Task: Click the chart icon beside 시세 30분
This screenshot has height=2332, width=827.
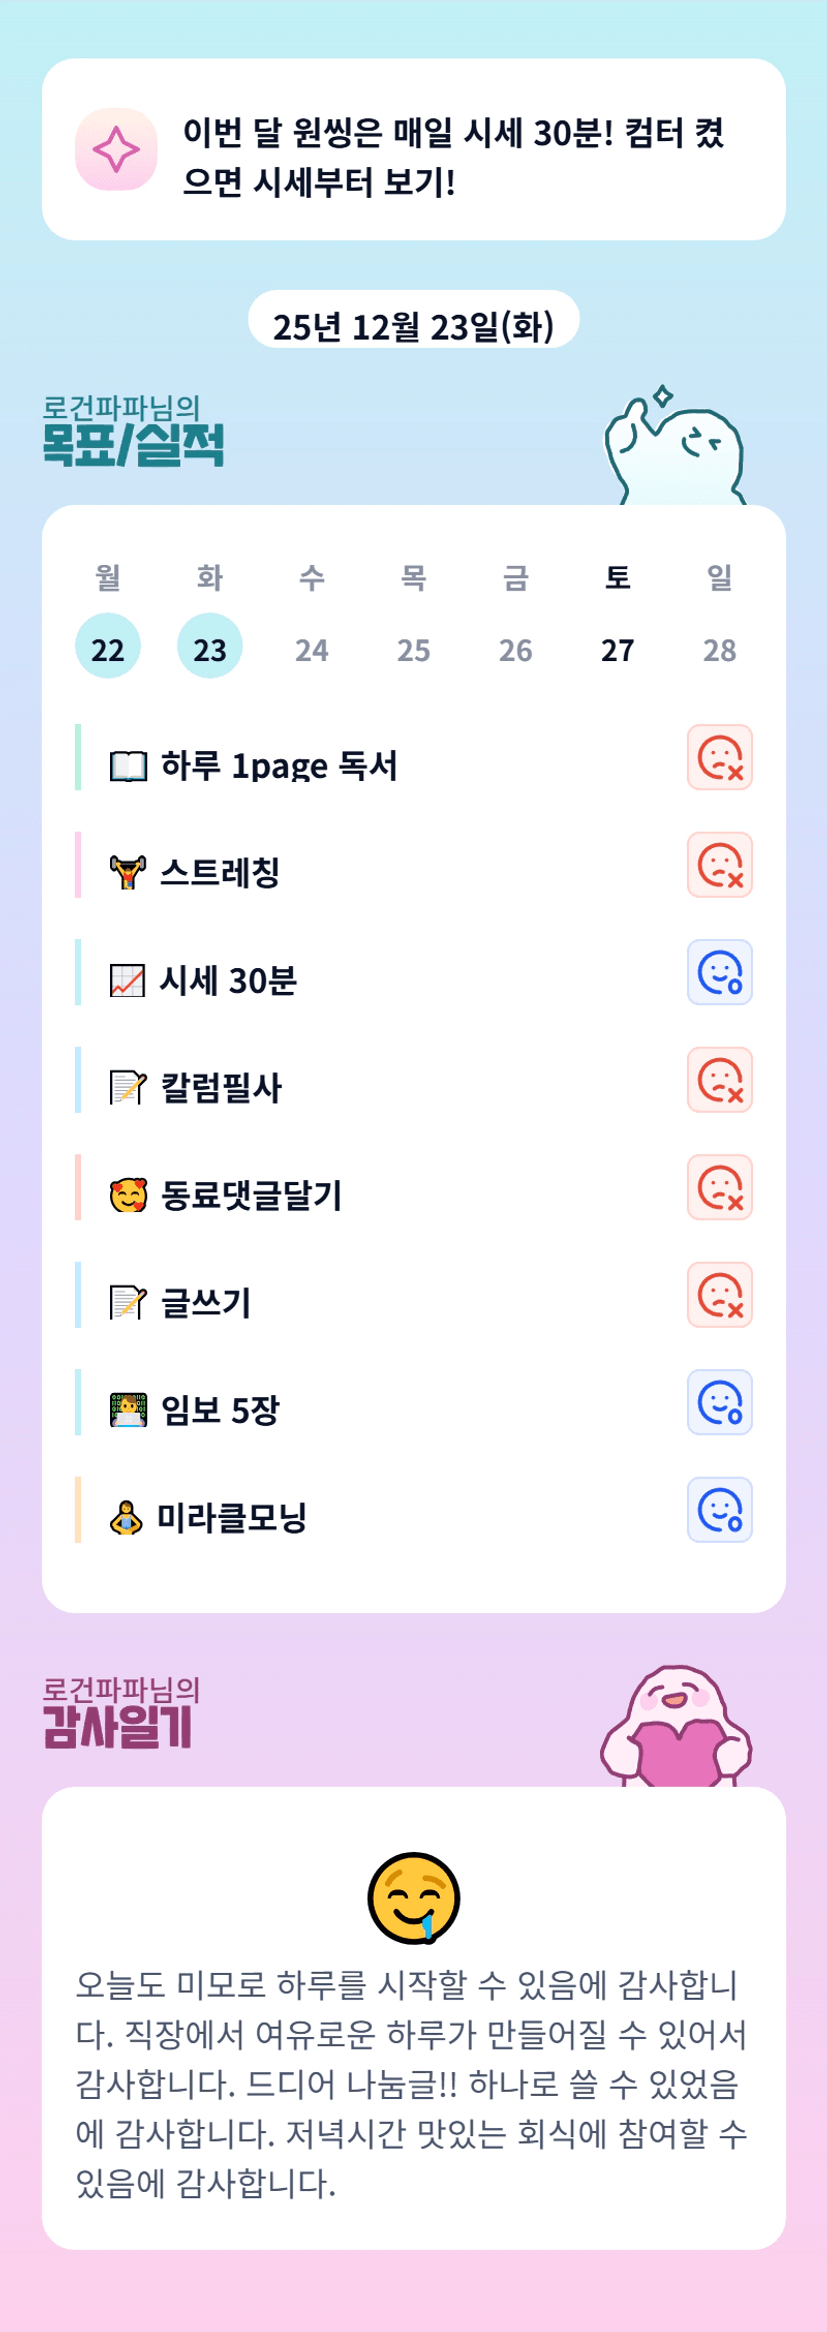Action: point(128,981)
